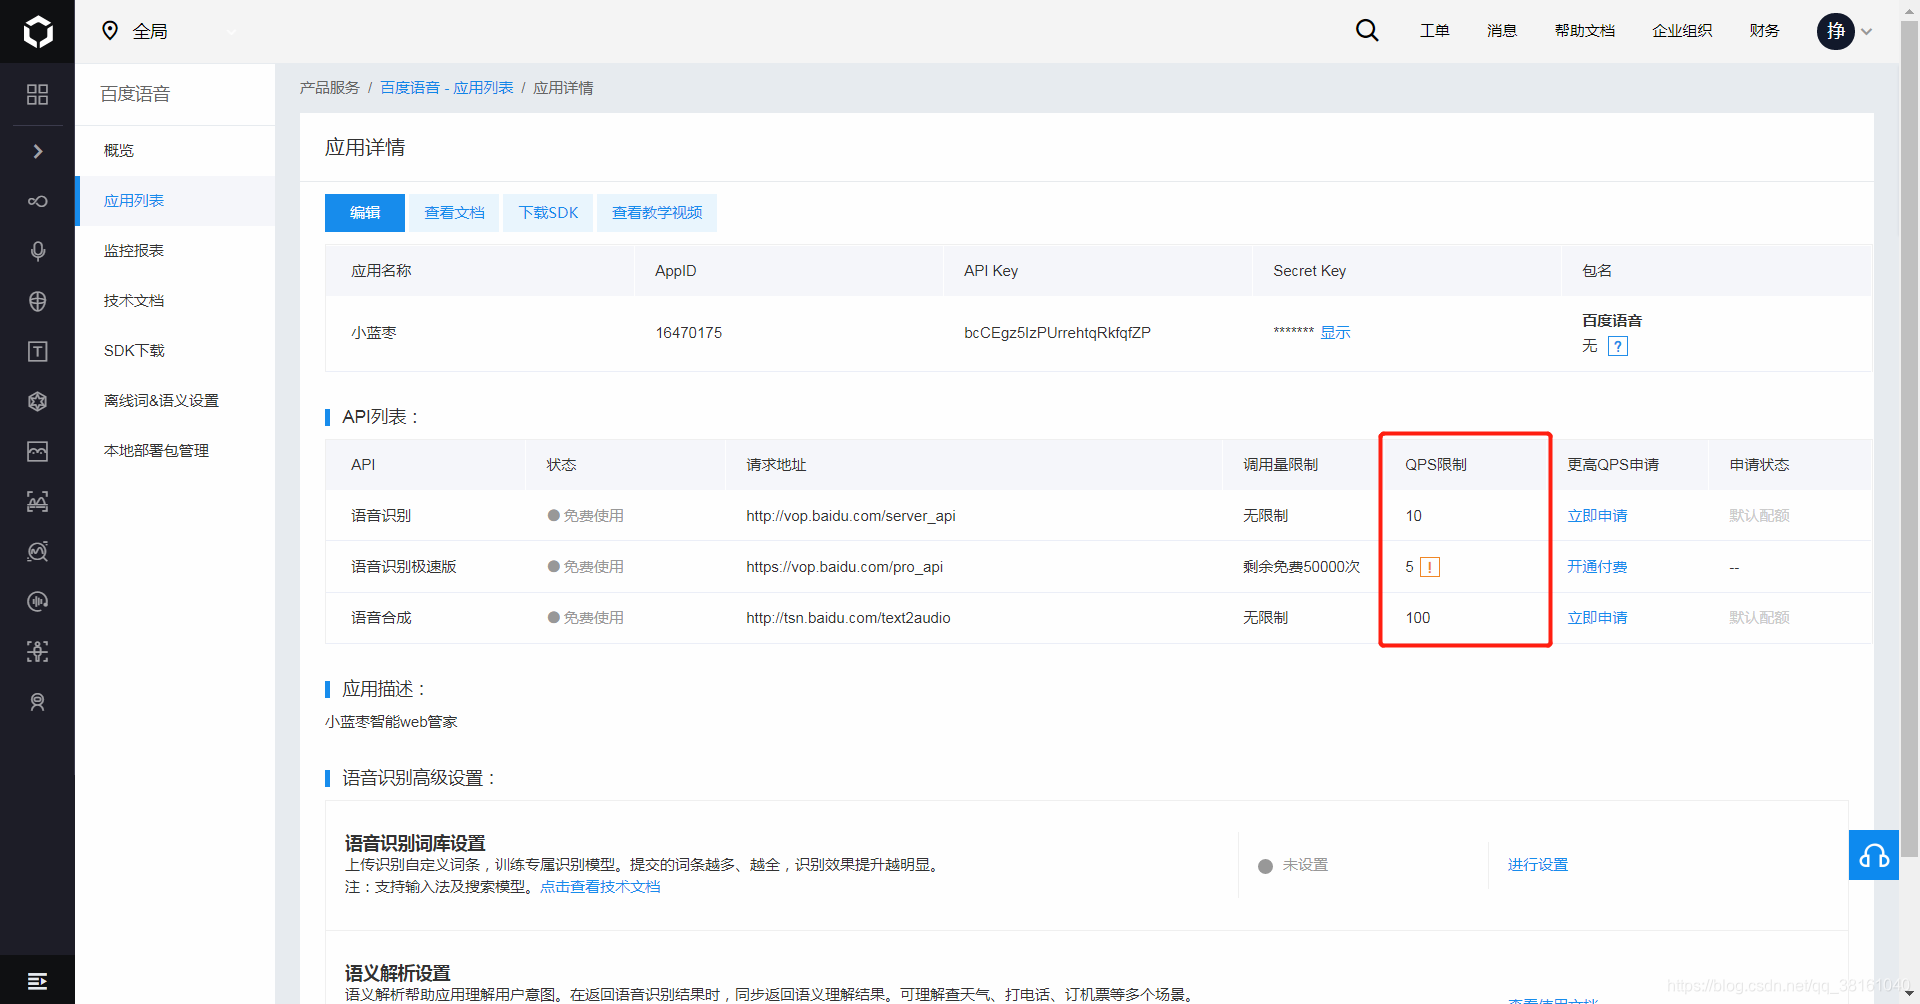Click the API Key value bcCEgz5lzPUrrehtqRkfqfZP

tap(1057, 333)
